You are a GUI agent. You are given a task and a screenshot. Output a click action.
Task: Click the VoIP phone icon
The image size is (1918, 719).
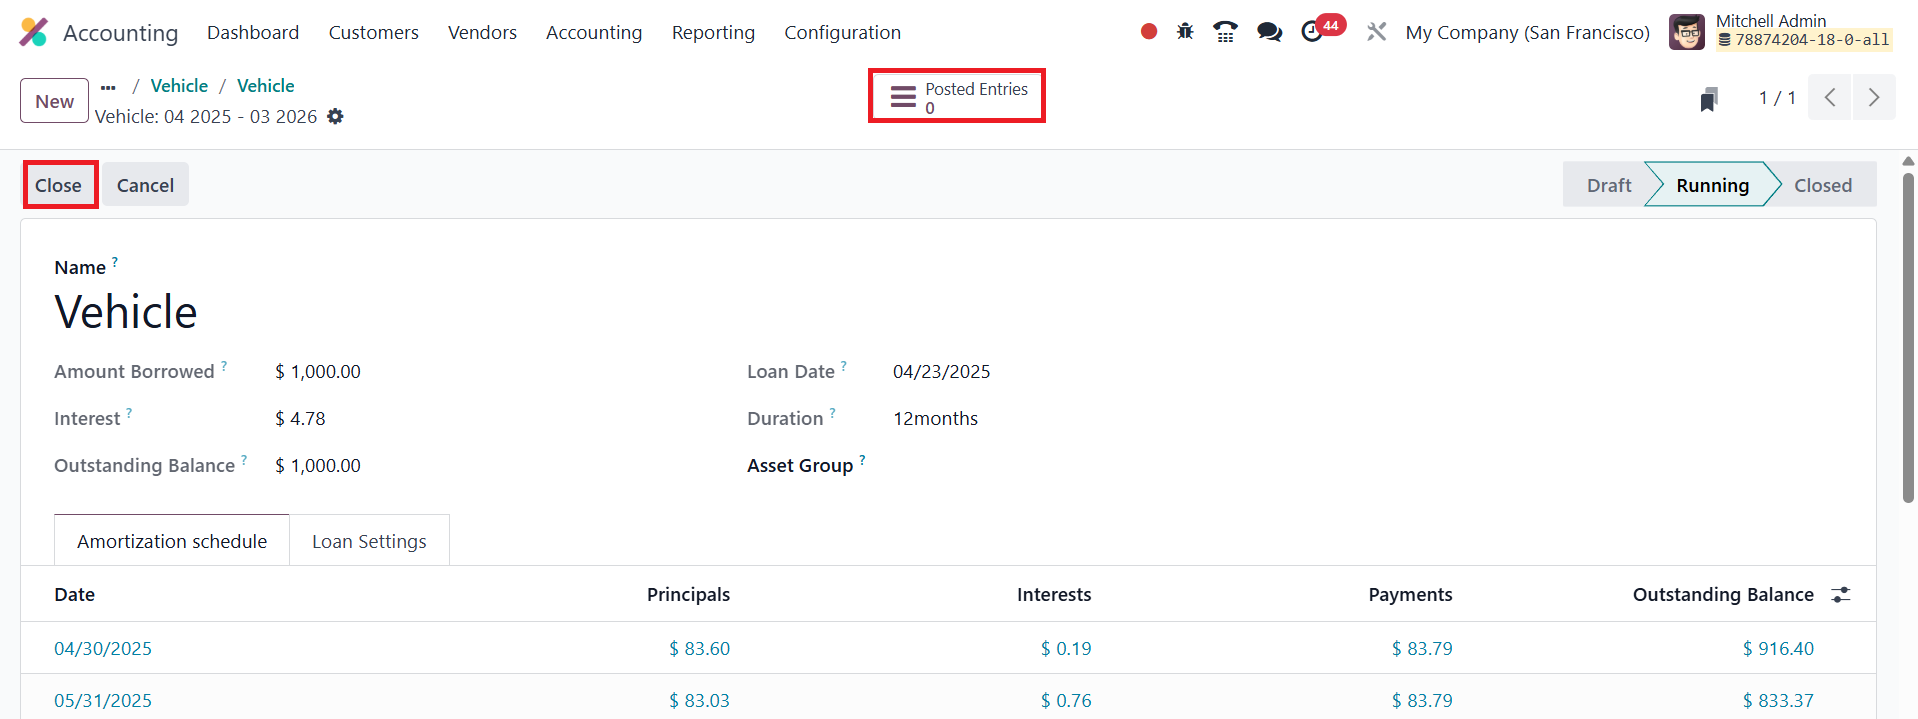point(1225,32)
